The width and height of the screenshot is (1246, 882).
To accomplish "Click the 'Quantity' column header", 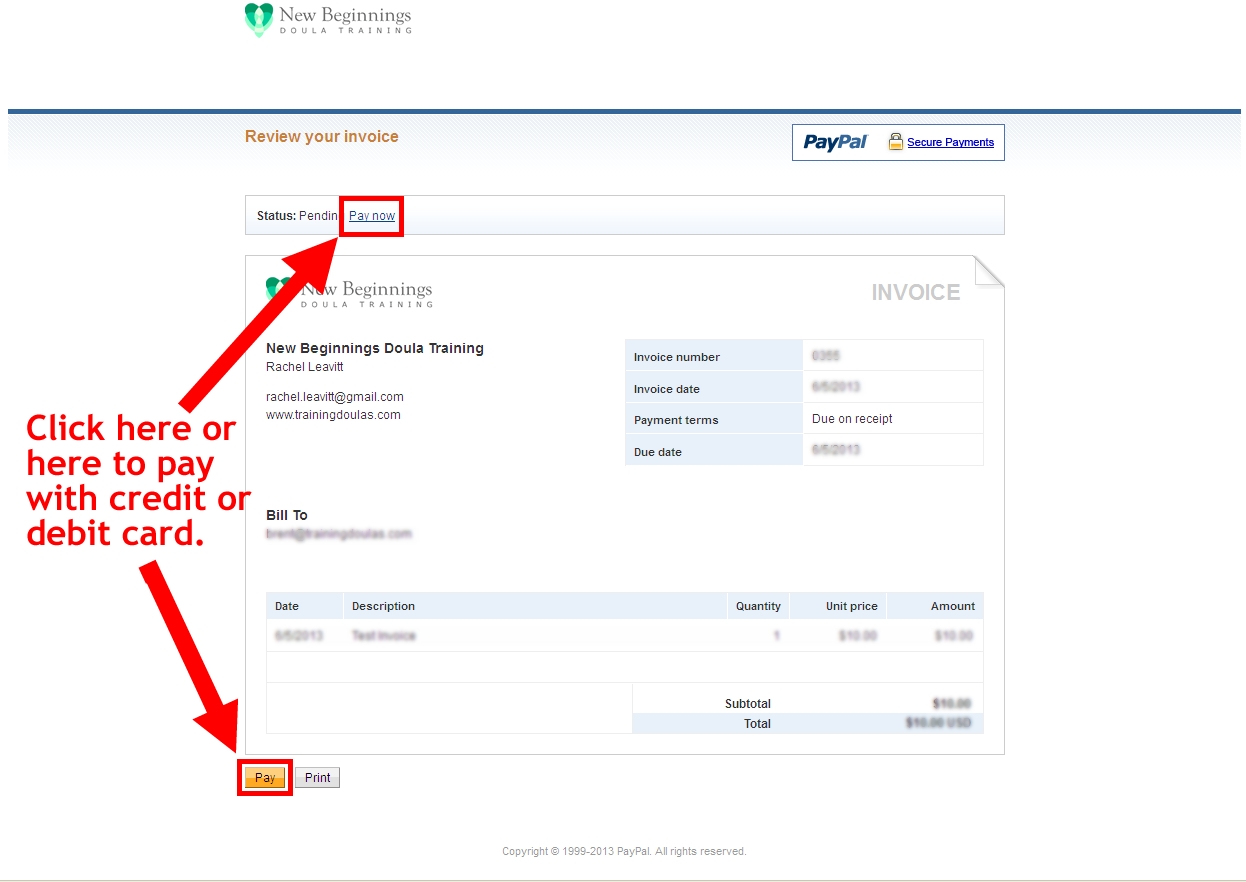I will [758, 606].
